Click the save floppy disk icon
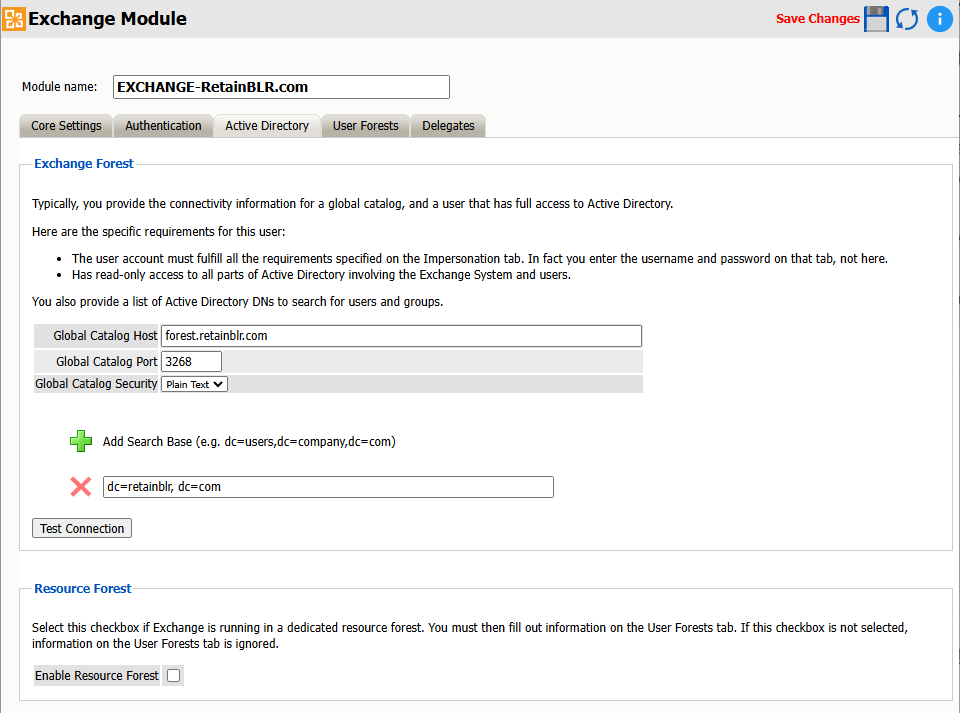This screenshot has height=713, width=960. point(877,19)
